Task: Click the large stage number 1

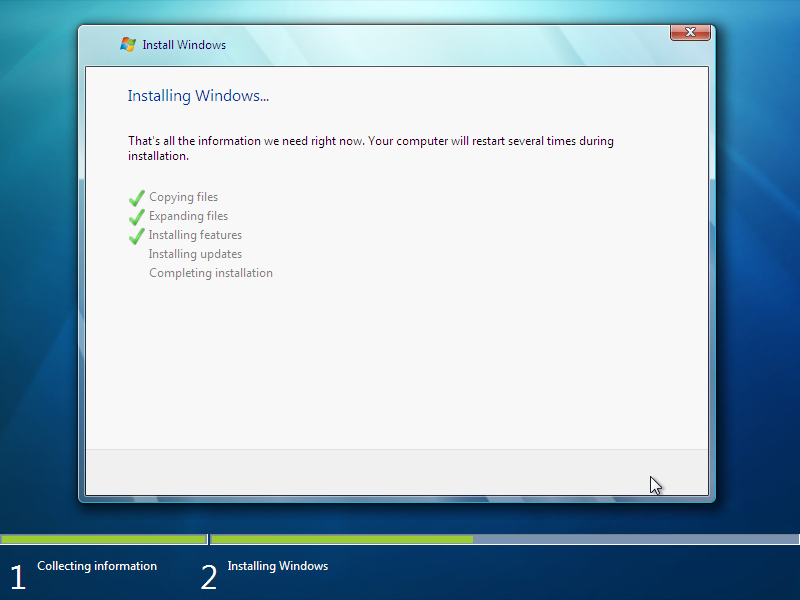Action: [x=18, y=577]
